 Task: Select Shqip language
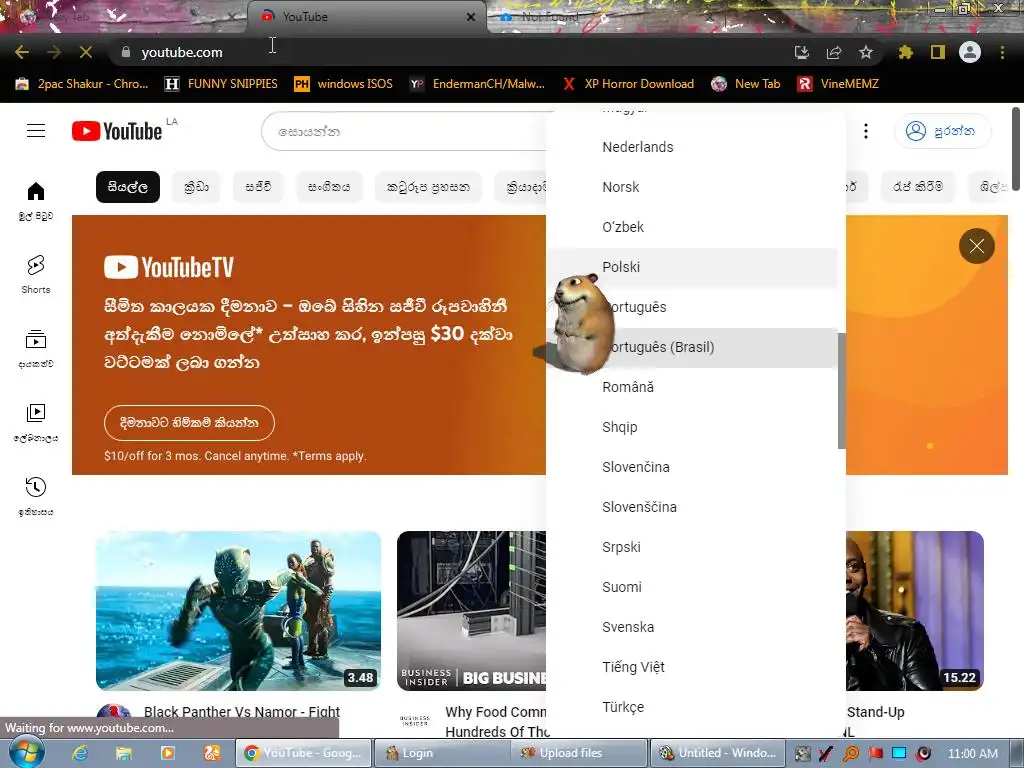692,427
